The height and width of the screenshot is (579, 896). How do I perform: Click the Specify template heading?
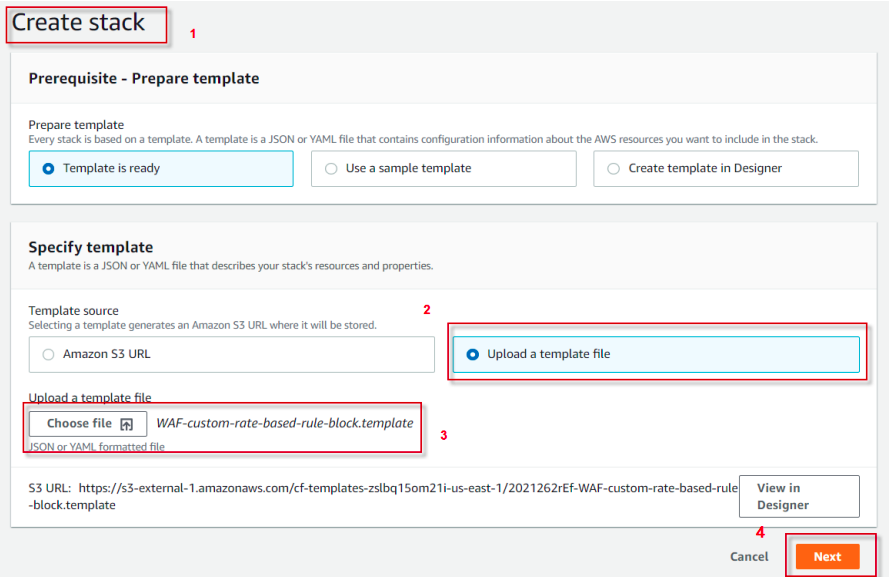(91, 247)
